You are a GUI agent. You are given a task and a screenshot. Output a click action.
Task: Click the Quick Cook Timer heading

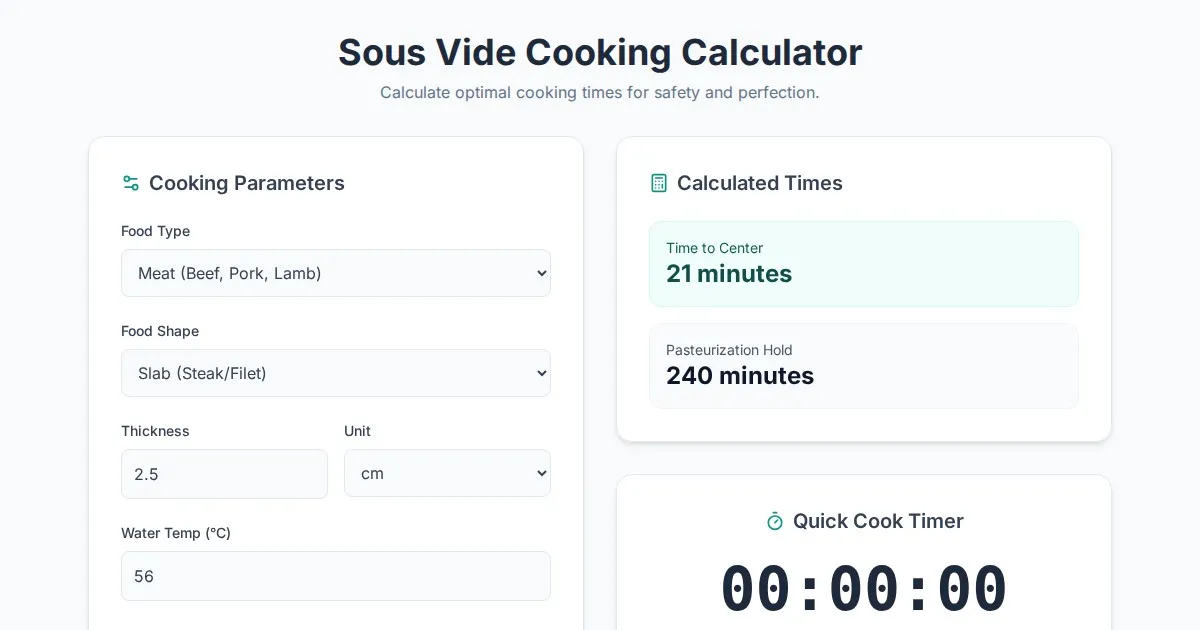pyautogui.click(x=878, y=521)
